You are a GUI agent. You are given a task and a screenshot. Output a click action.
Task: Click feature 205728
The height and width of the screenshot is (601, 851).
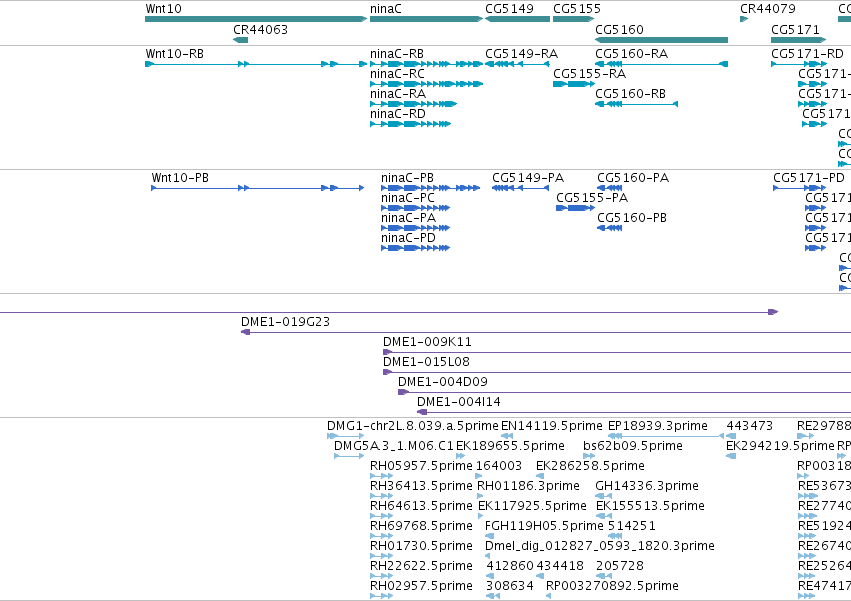point(604,577)
